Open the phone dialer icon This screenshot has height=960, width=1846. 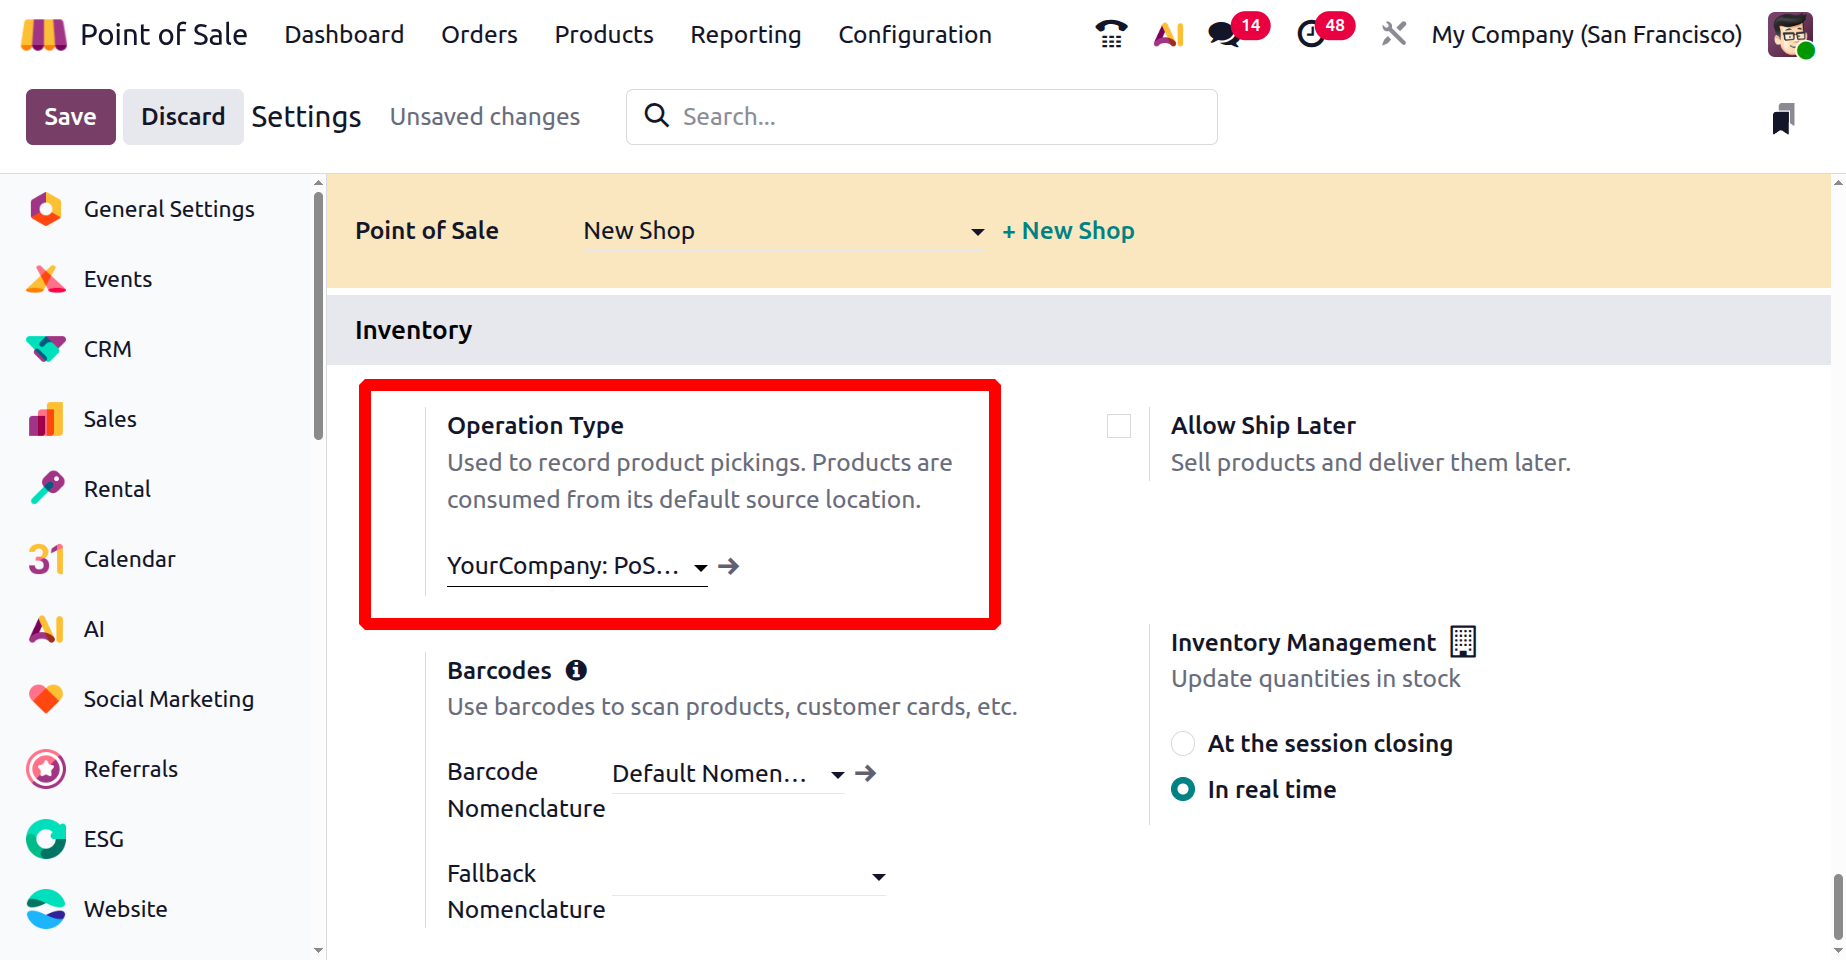coord(1111,35)
